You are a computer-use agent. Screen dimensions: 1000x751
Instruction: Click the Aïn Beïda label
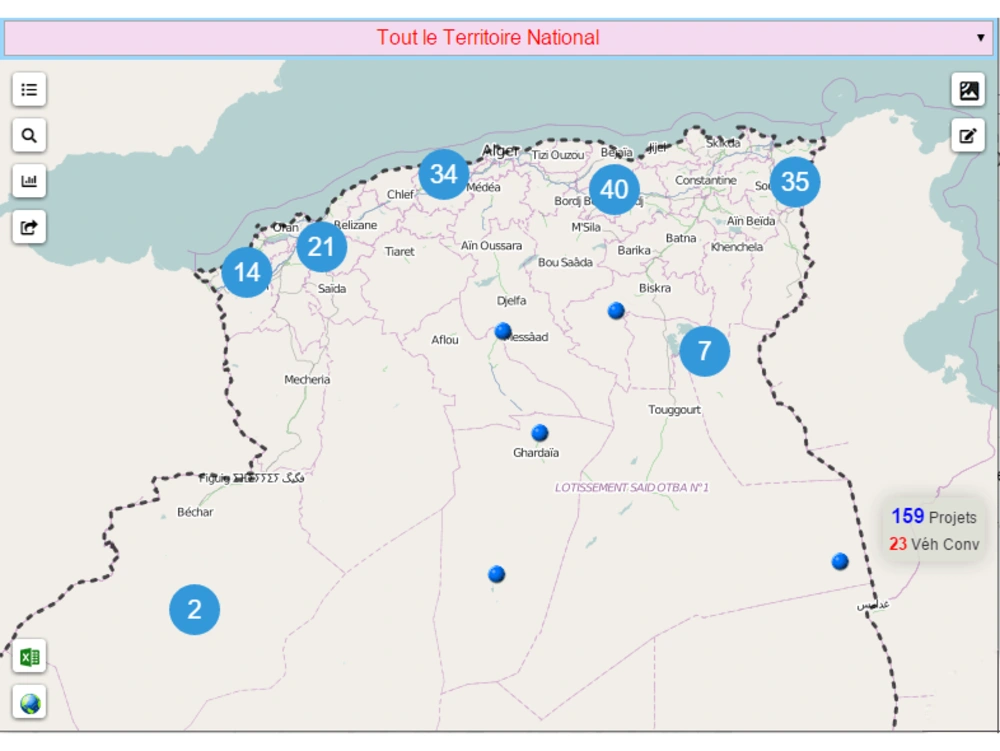(751, 221)
